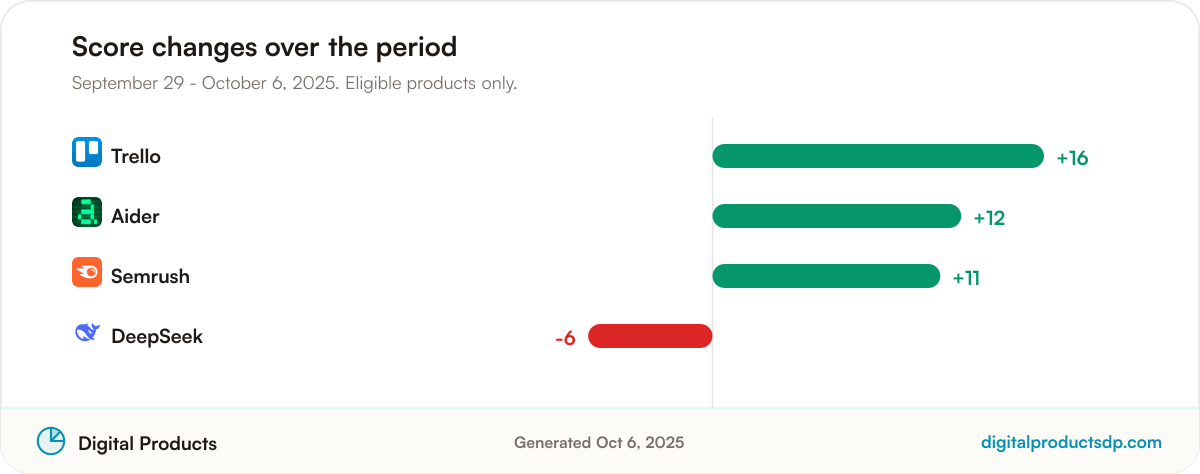This screenshot has height=474, width=1200.
Task: Click the +16 score label
Action: click(1072, 158)
